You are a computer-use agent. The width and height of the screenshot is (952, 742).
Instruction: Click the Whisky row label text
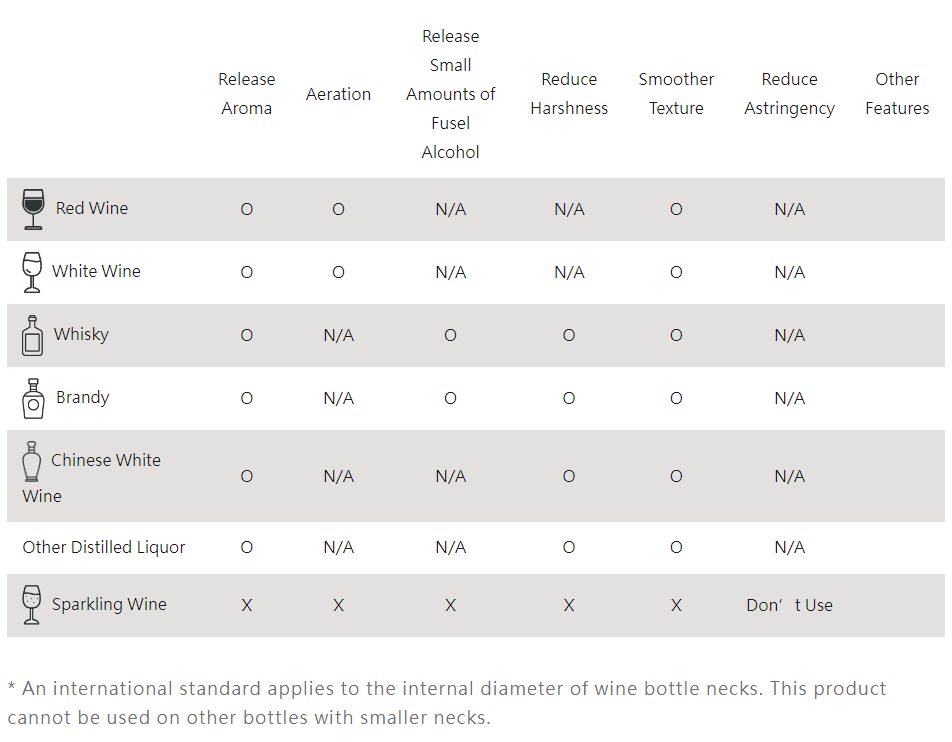81,334
